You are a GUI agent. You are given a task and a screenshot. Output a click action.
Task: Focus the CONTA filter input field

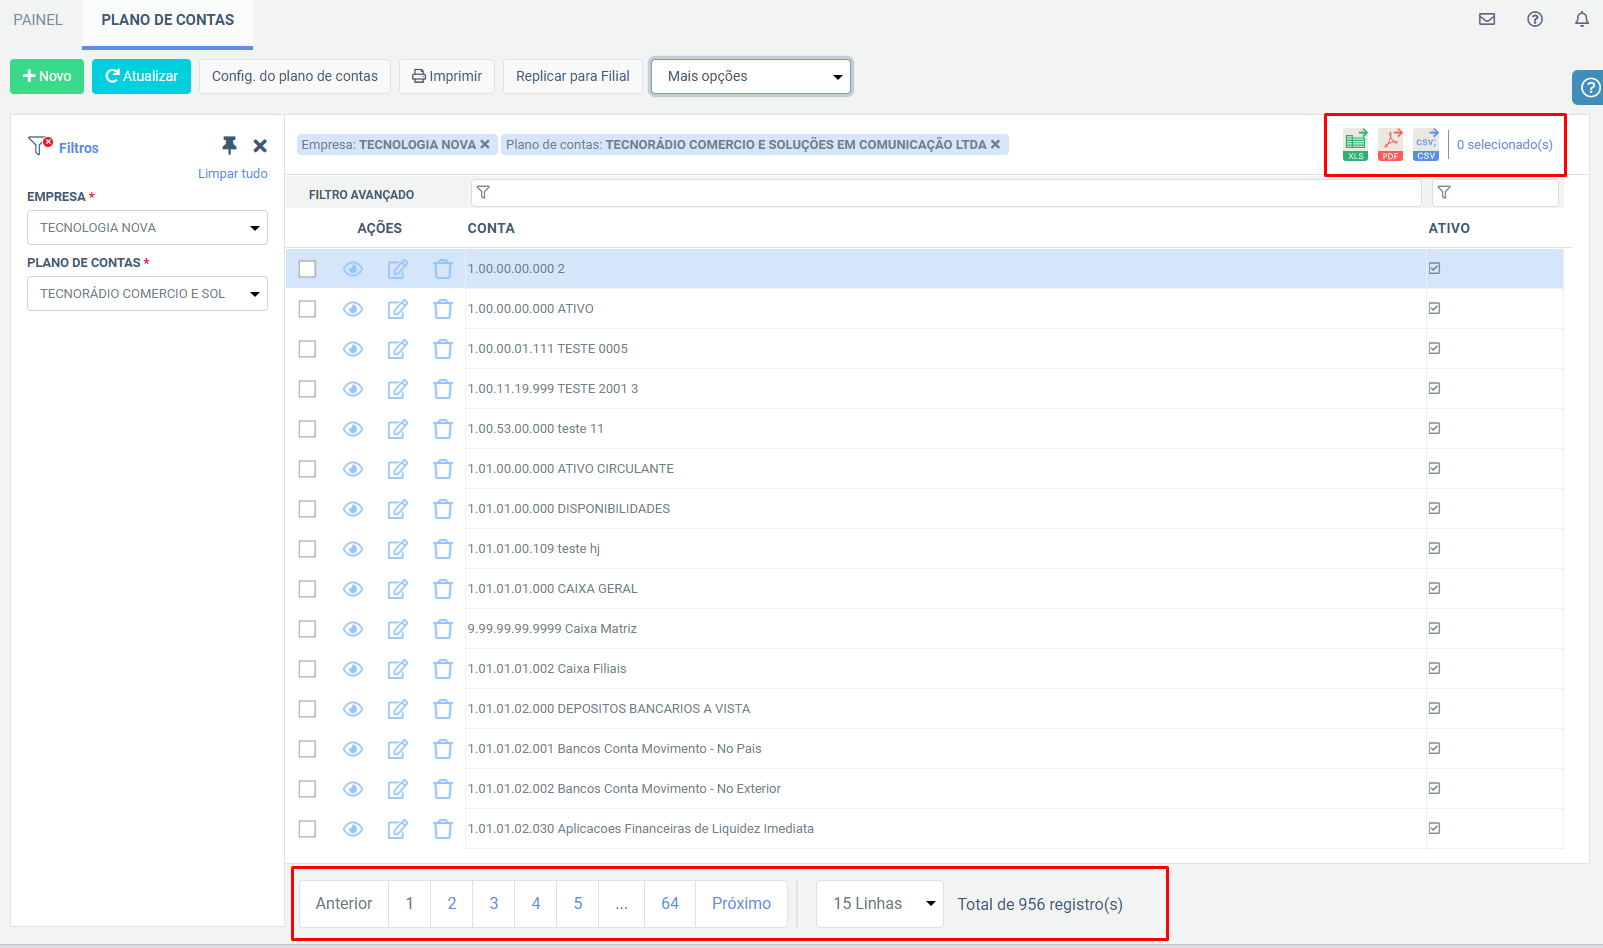946,193
